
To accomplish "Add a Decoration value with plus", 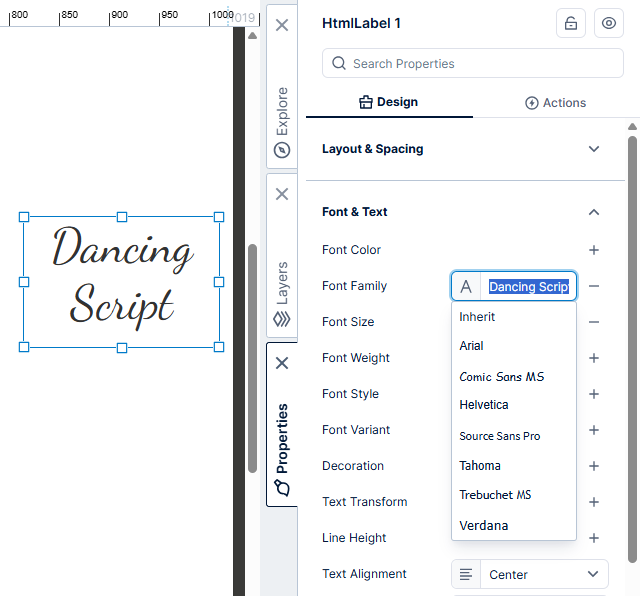I will pyautogui.click(x=594, y=466).
